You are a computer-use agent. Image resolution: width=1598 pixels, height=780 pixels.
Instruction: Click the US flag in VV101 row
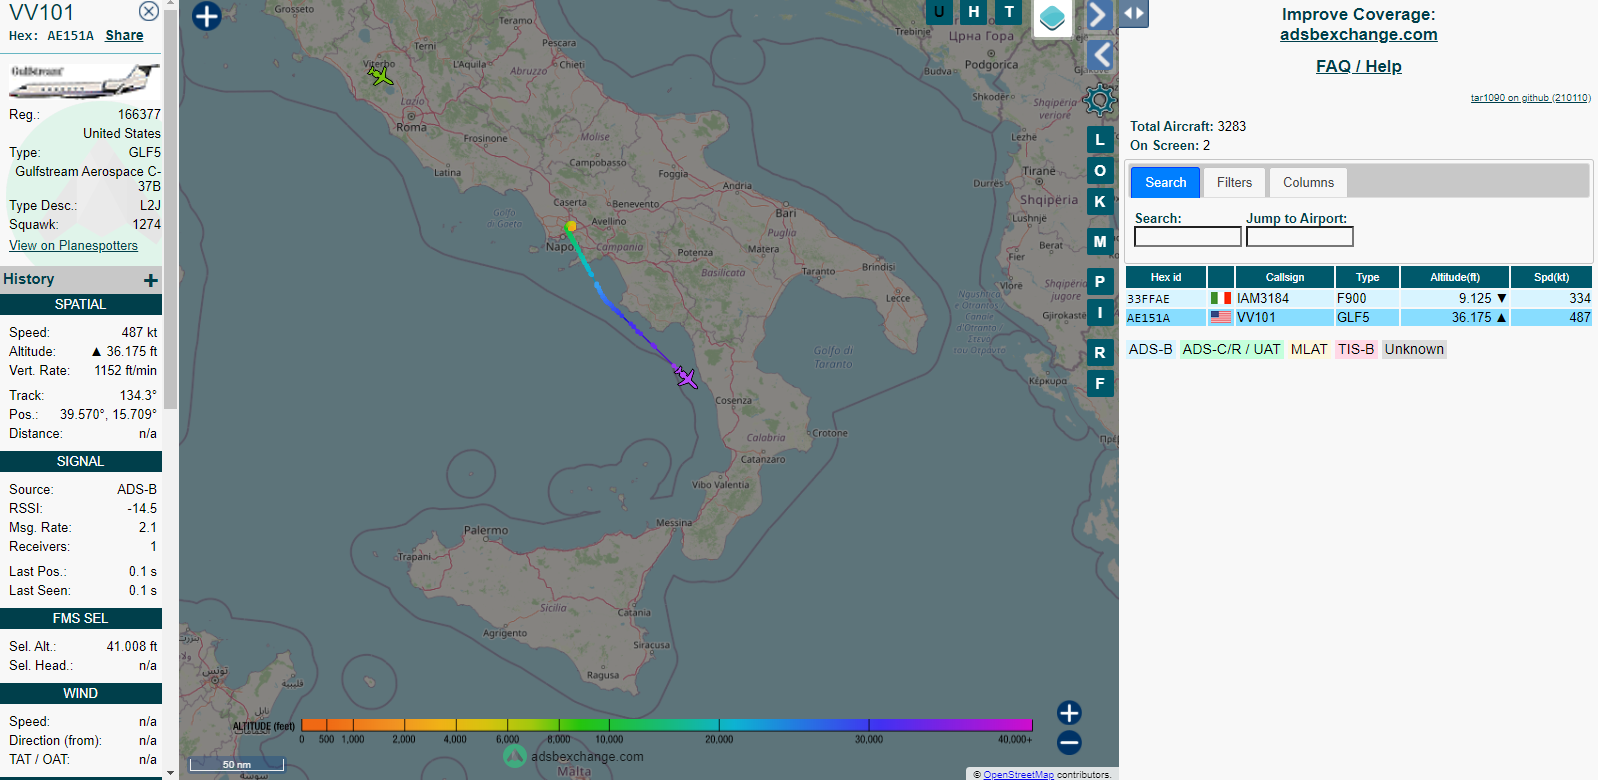click(x=1220, y=317)
